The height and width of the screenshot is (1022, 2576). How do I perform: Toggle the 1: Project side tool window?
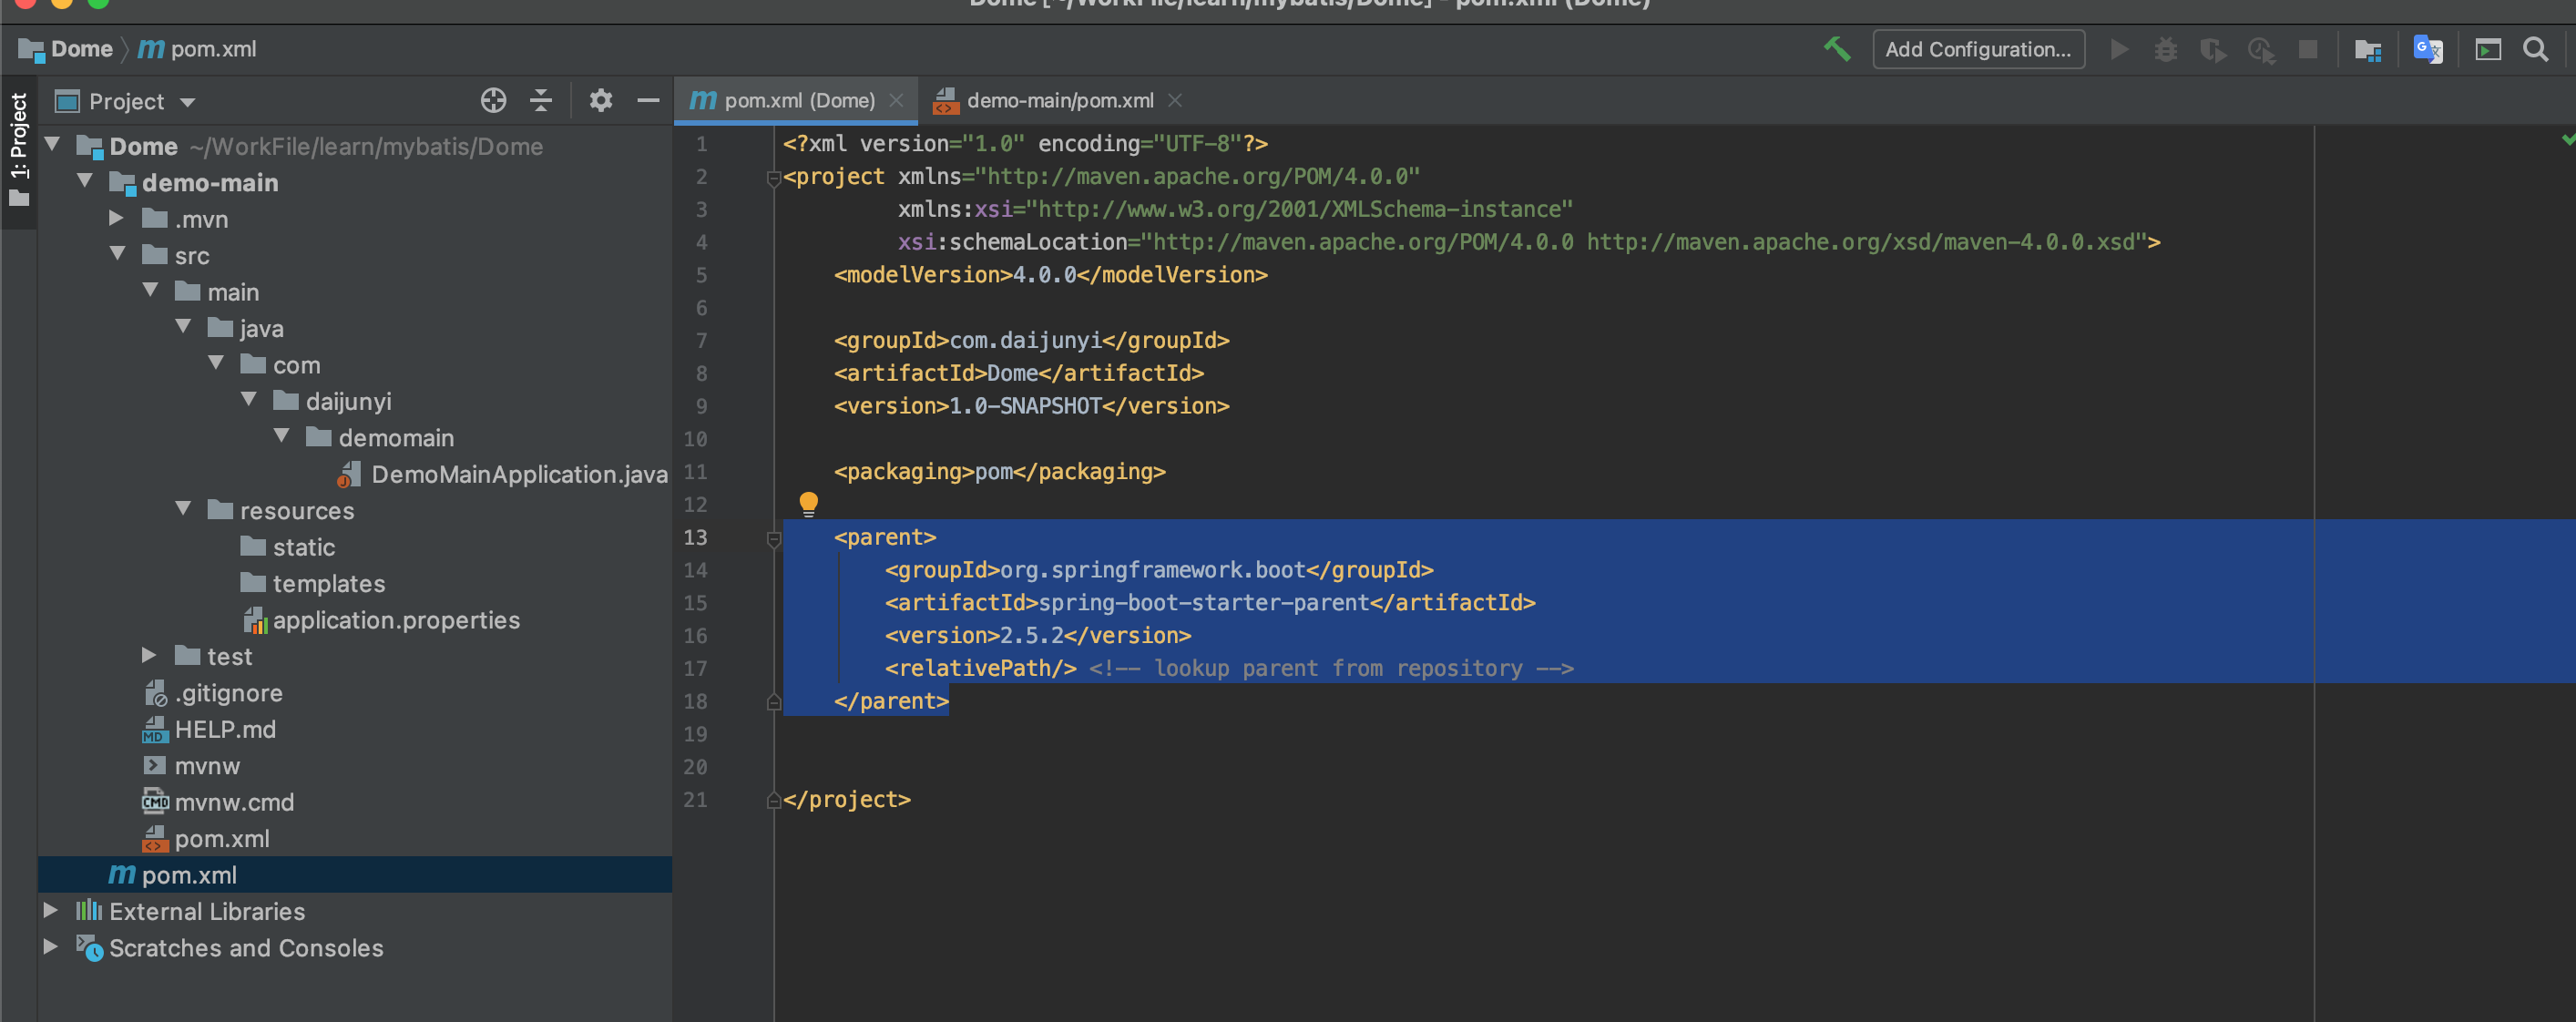pos(19,150)
